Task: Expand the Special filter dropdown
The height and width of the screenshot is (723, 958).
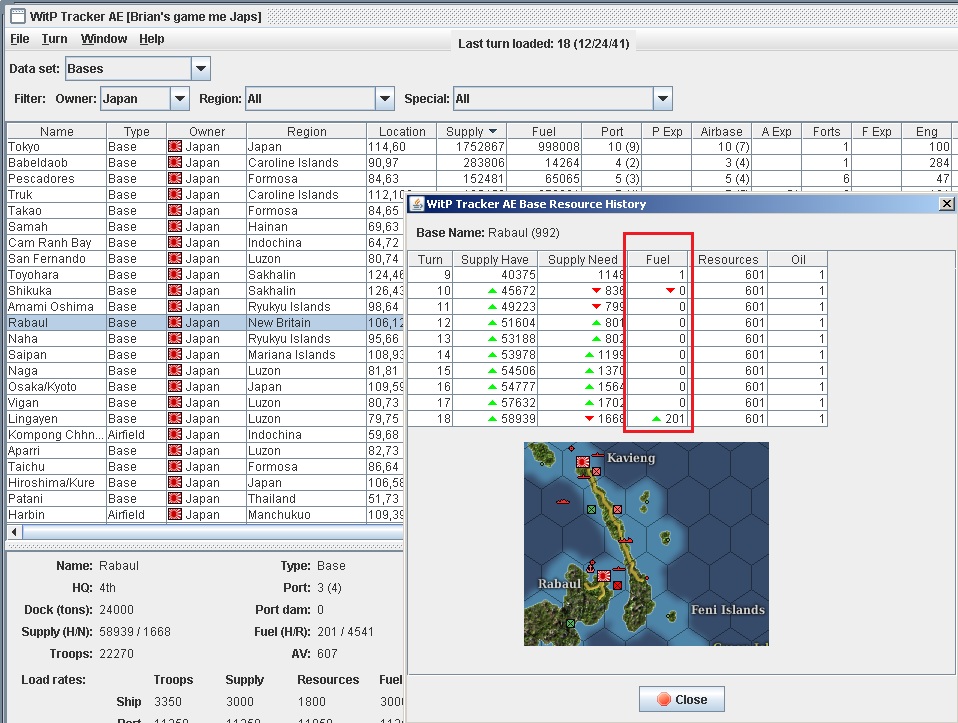Action: 663,98
